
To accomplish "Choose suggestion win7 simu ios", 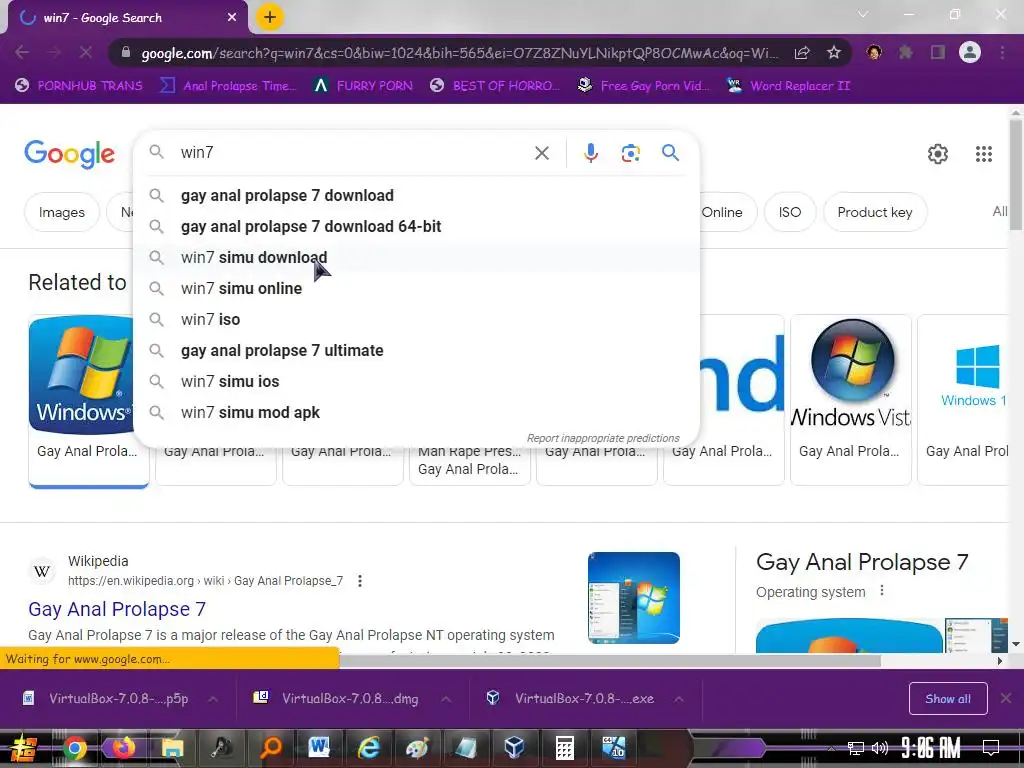I will (x=416, y=381).
